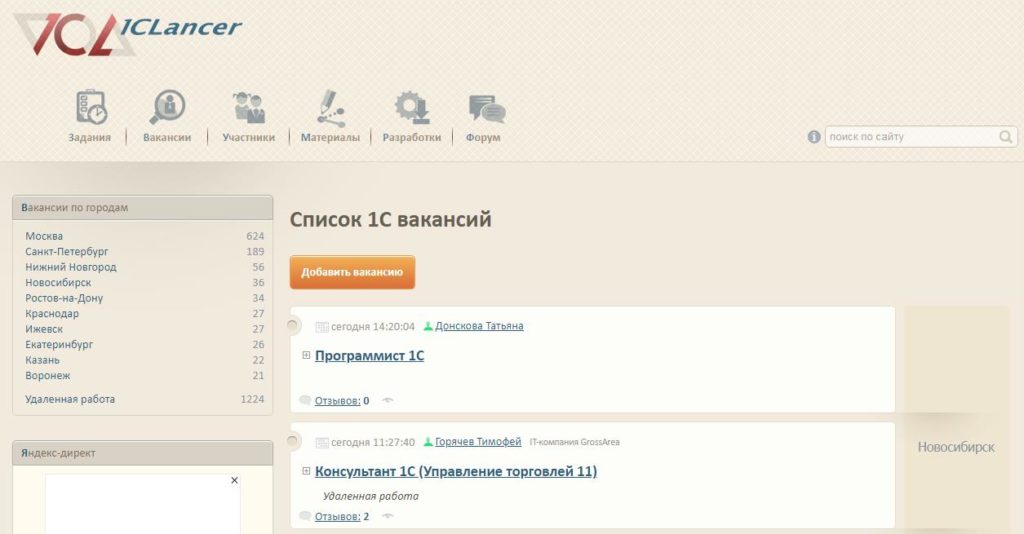Toggle the round marker beside Программист 1С posting
This screenshot has width=1024, height=534.
tap(292, 324)
